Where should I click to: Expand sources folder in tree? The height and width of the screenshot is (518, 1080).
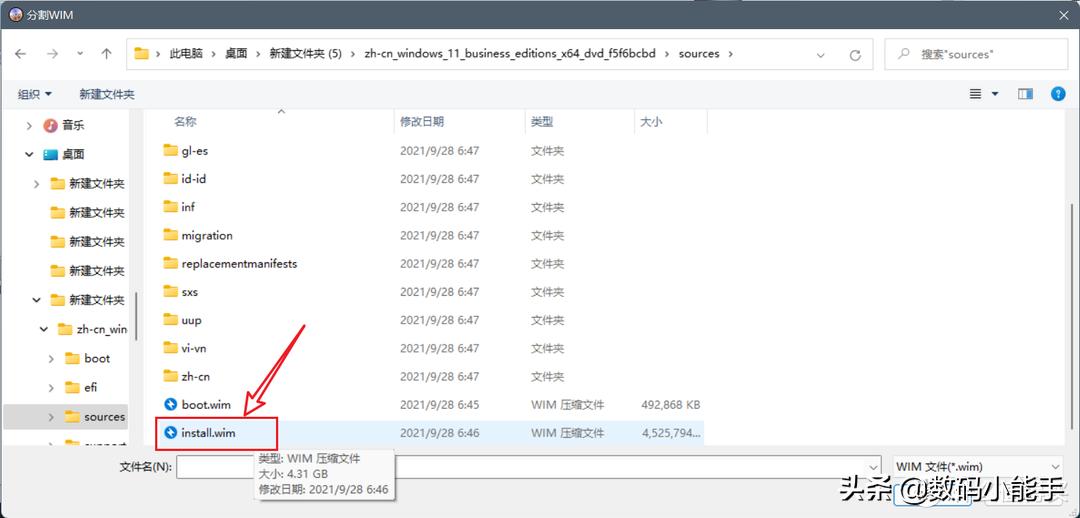(x=51, y=417)
